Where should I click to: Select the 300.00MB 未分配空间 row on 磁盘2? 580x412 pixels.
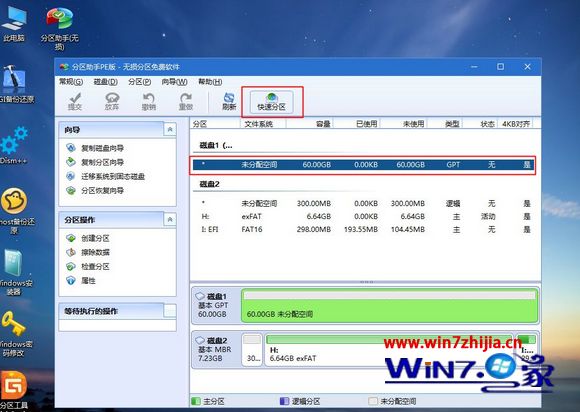364,203
